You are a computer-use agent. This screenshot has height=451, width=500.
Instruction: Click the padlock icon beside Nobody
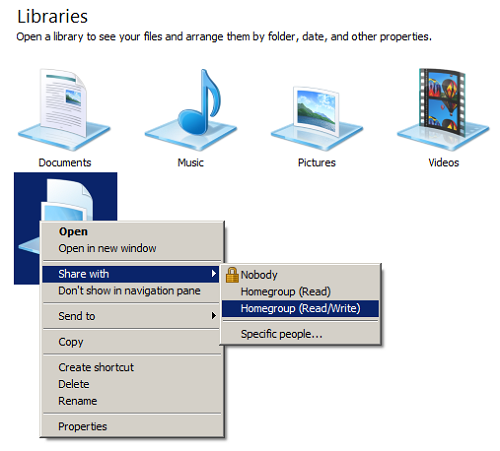click(x=232, y=275)
